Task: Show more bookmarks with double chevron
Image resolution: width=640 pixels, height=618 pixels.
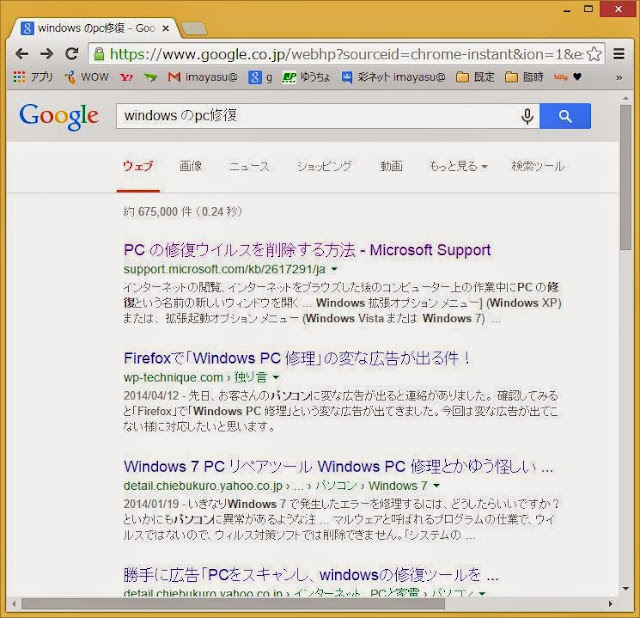Action: tap(619, 77)
